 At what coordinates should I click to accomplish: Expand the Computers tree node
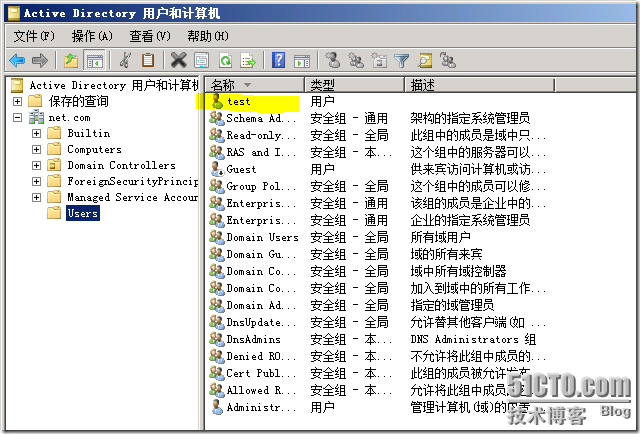pos(36,149)
